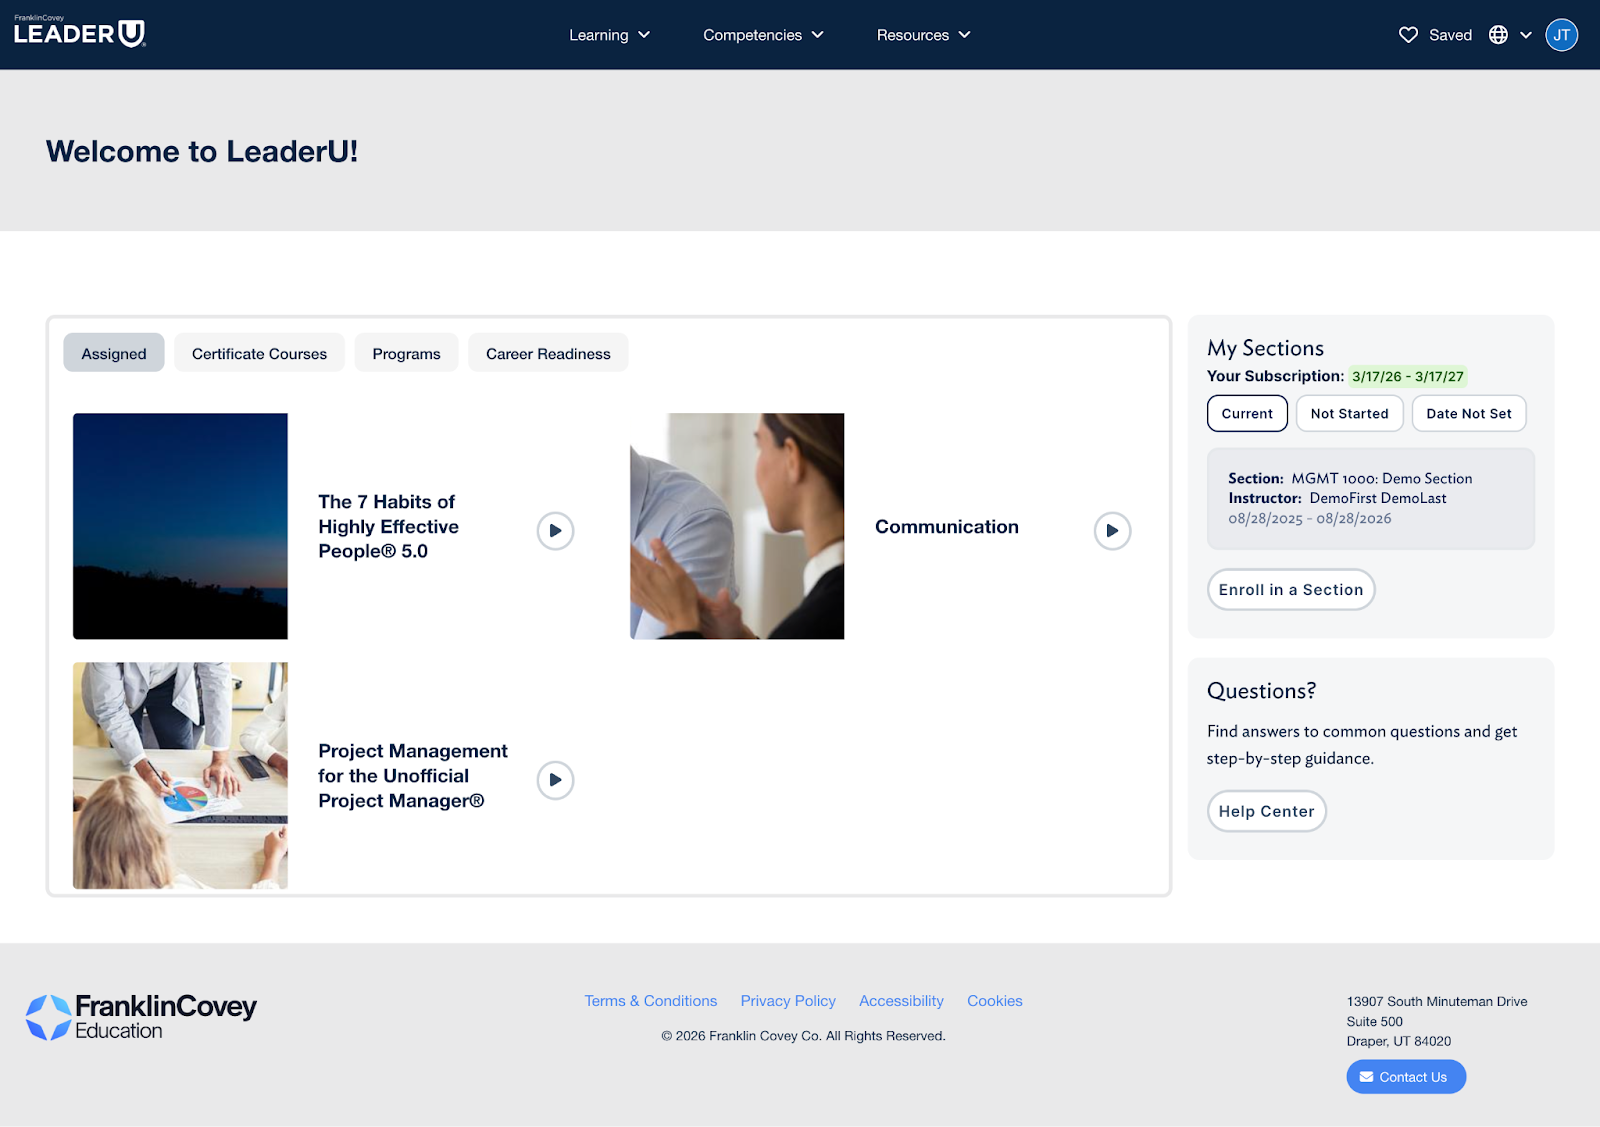
Task: Play The 7 Habits course
Action: (555, 531)
